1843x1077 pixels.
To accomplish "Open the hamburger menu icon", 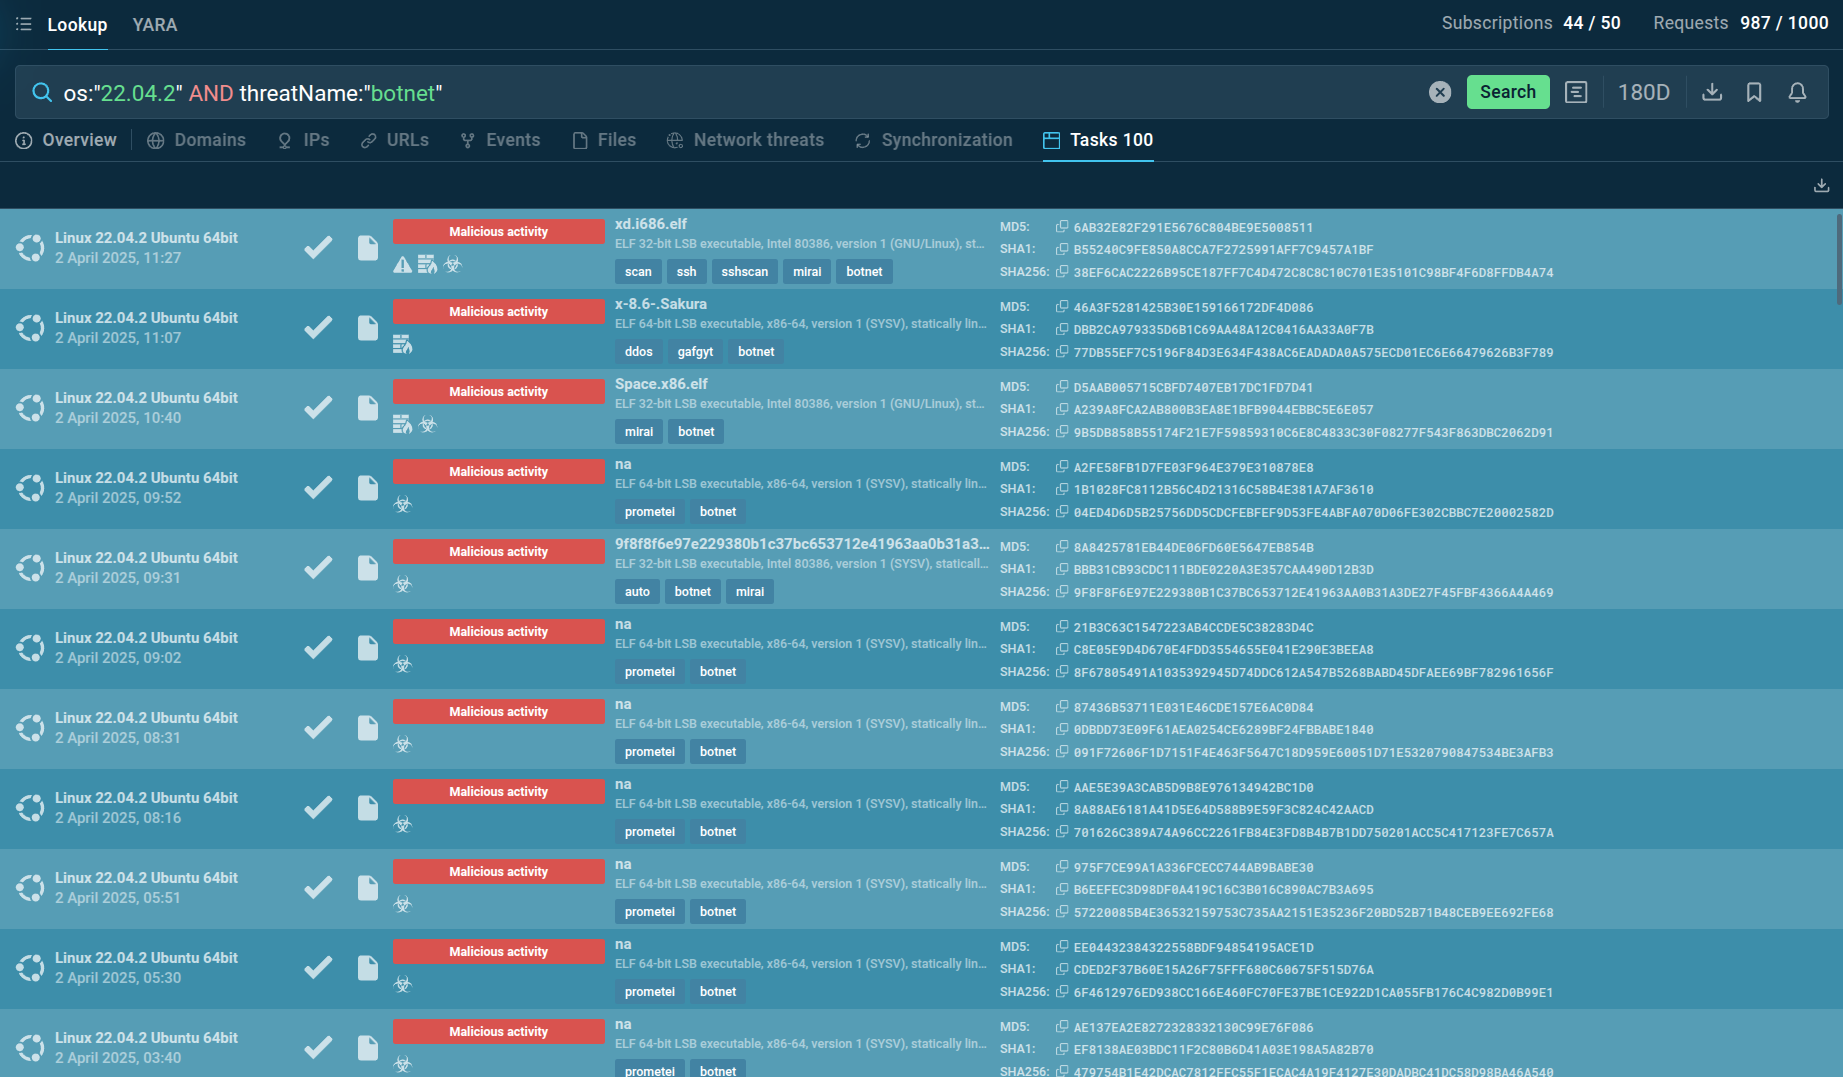I will coord(23,24).
